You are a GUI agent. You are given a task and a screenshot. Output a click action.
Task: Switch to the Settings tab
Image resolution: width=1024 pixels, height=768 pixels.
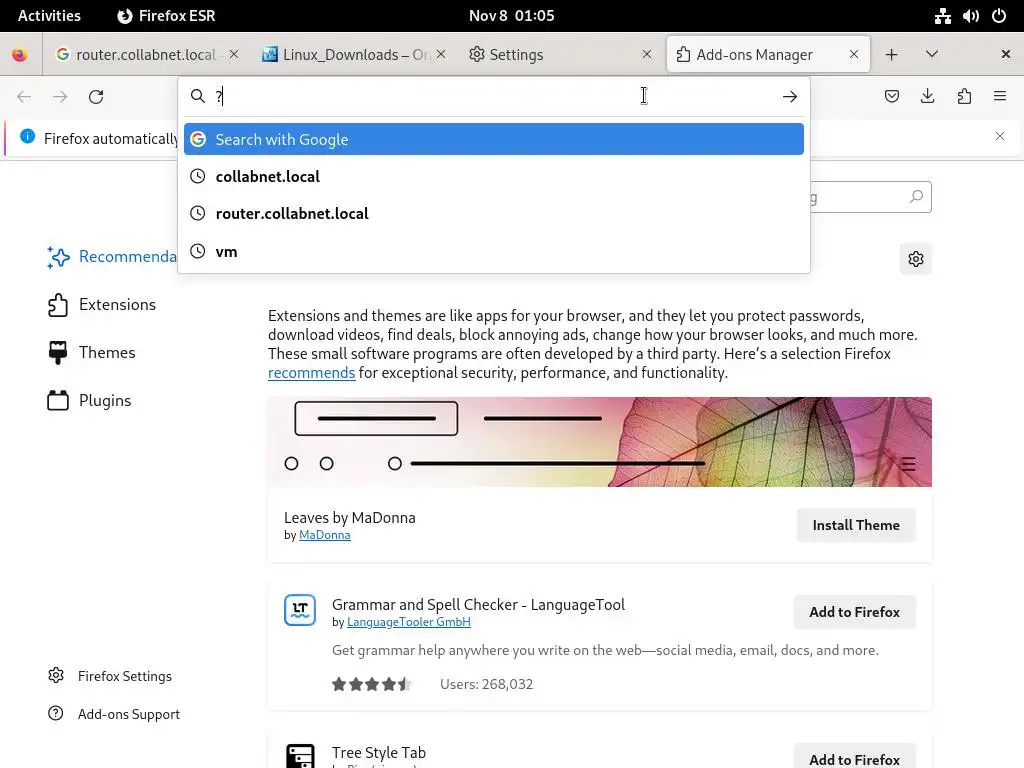[560, 54]
